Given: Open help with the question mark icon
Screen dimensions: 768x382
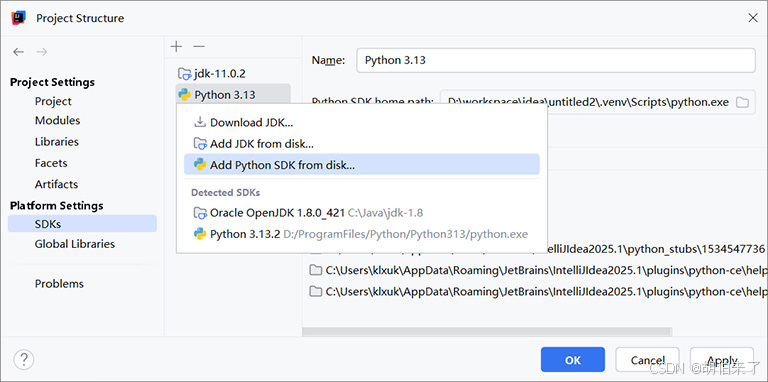Looking at the screenshot, I should [x=24, y=360].
